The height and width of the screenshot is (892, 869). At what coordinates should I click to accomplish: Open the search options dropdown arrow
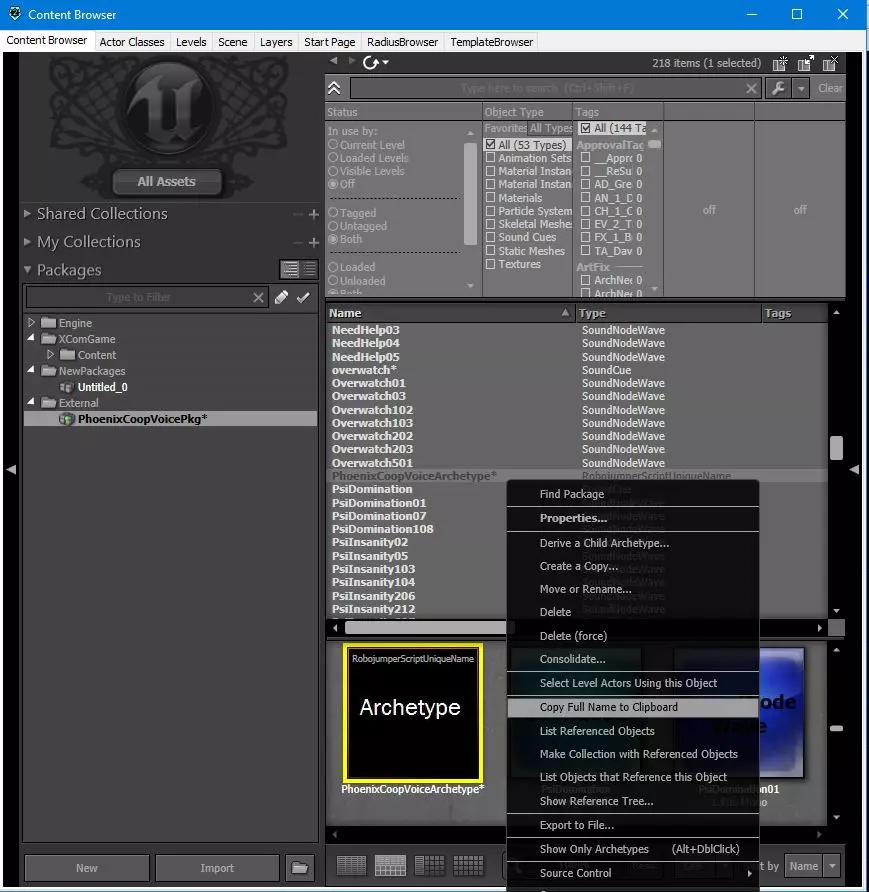point(801,88)
